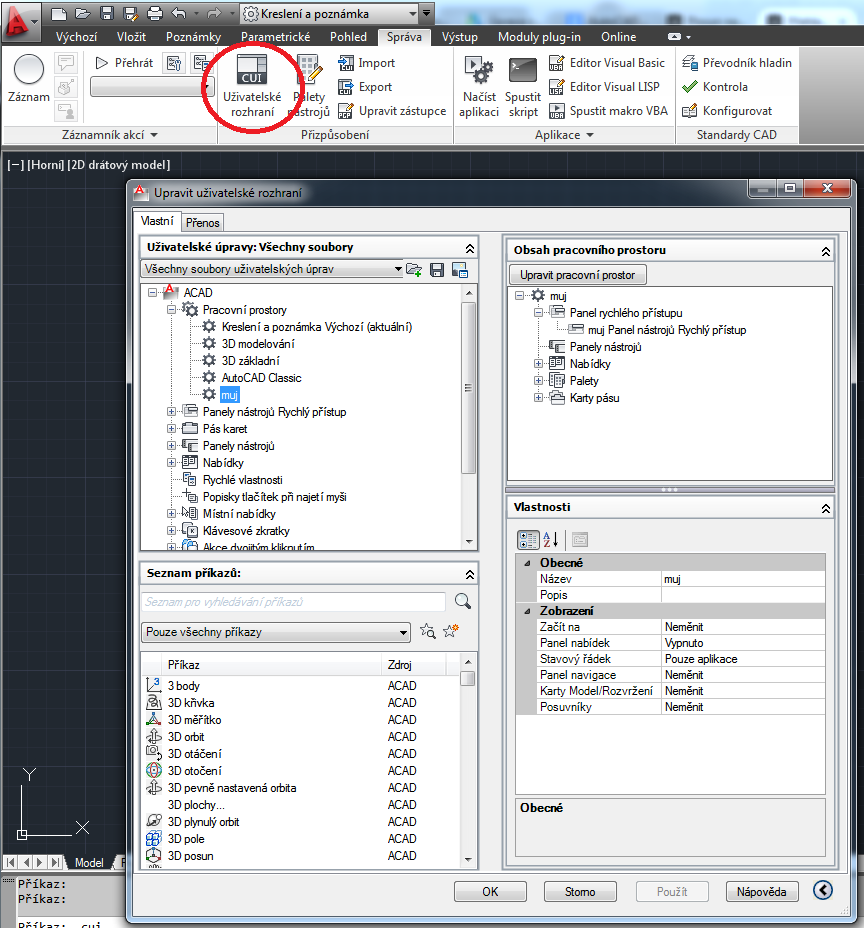This screenshot has width=864, height=928.
Task: Expand the Nabídky node in workspace contents
Action: point(539,363)
